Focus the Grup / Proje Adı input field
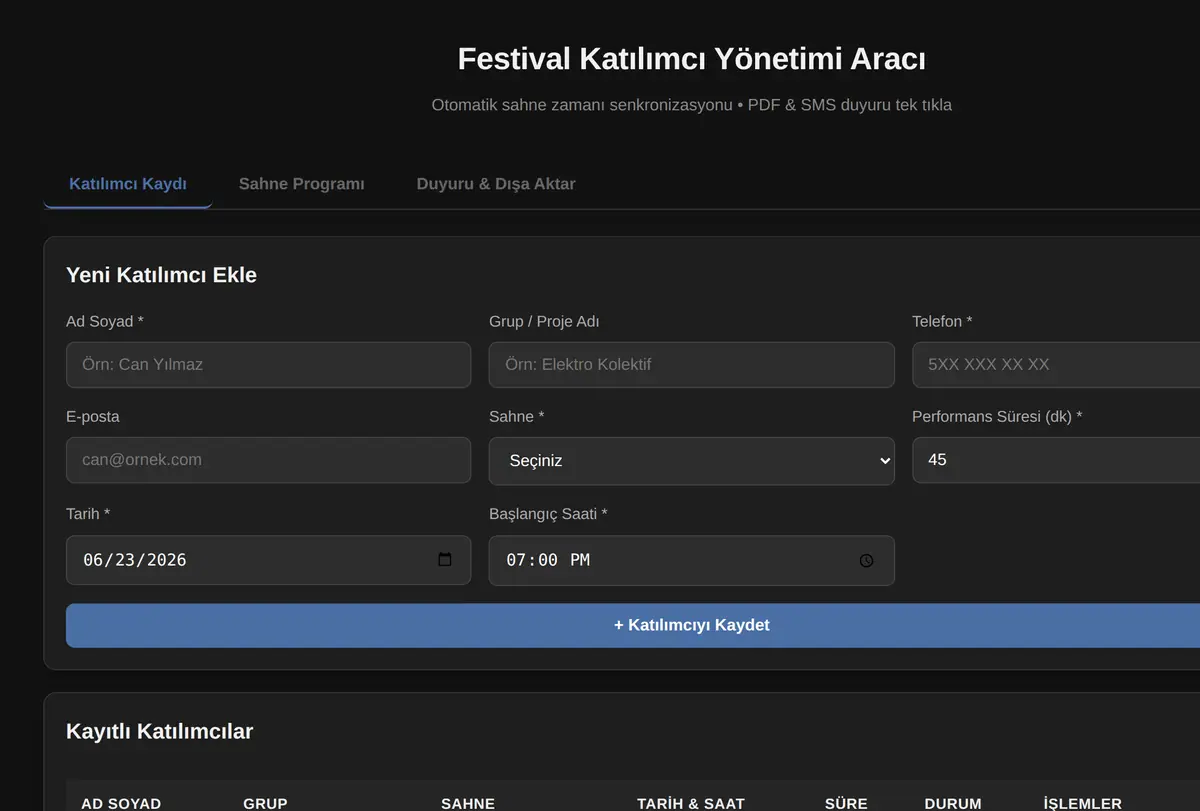1200x811 pixels. [691, 365]
